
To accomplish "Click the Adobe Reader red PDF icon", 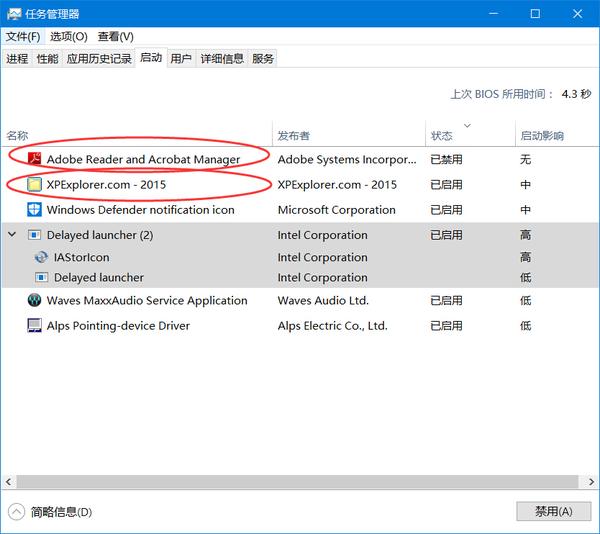I will [34, 158].
